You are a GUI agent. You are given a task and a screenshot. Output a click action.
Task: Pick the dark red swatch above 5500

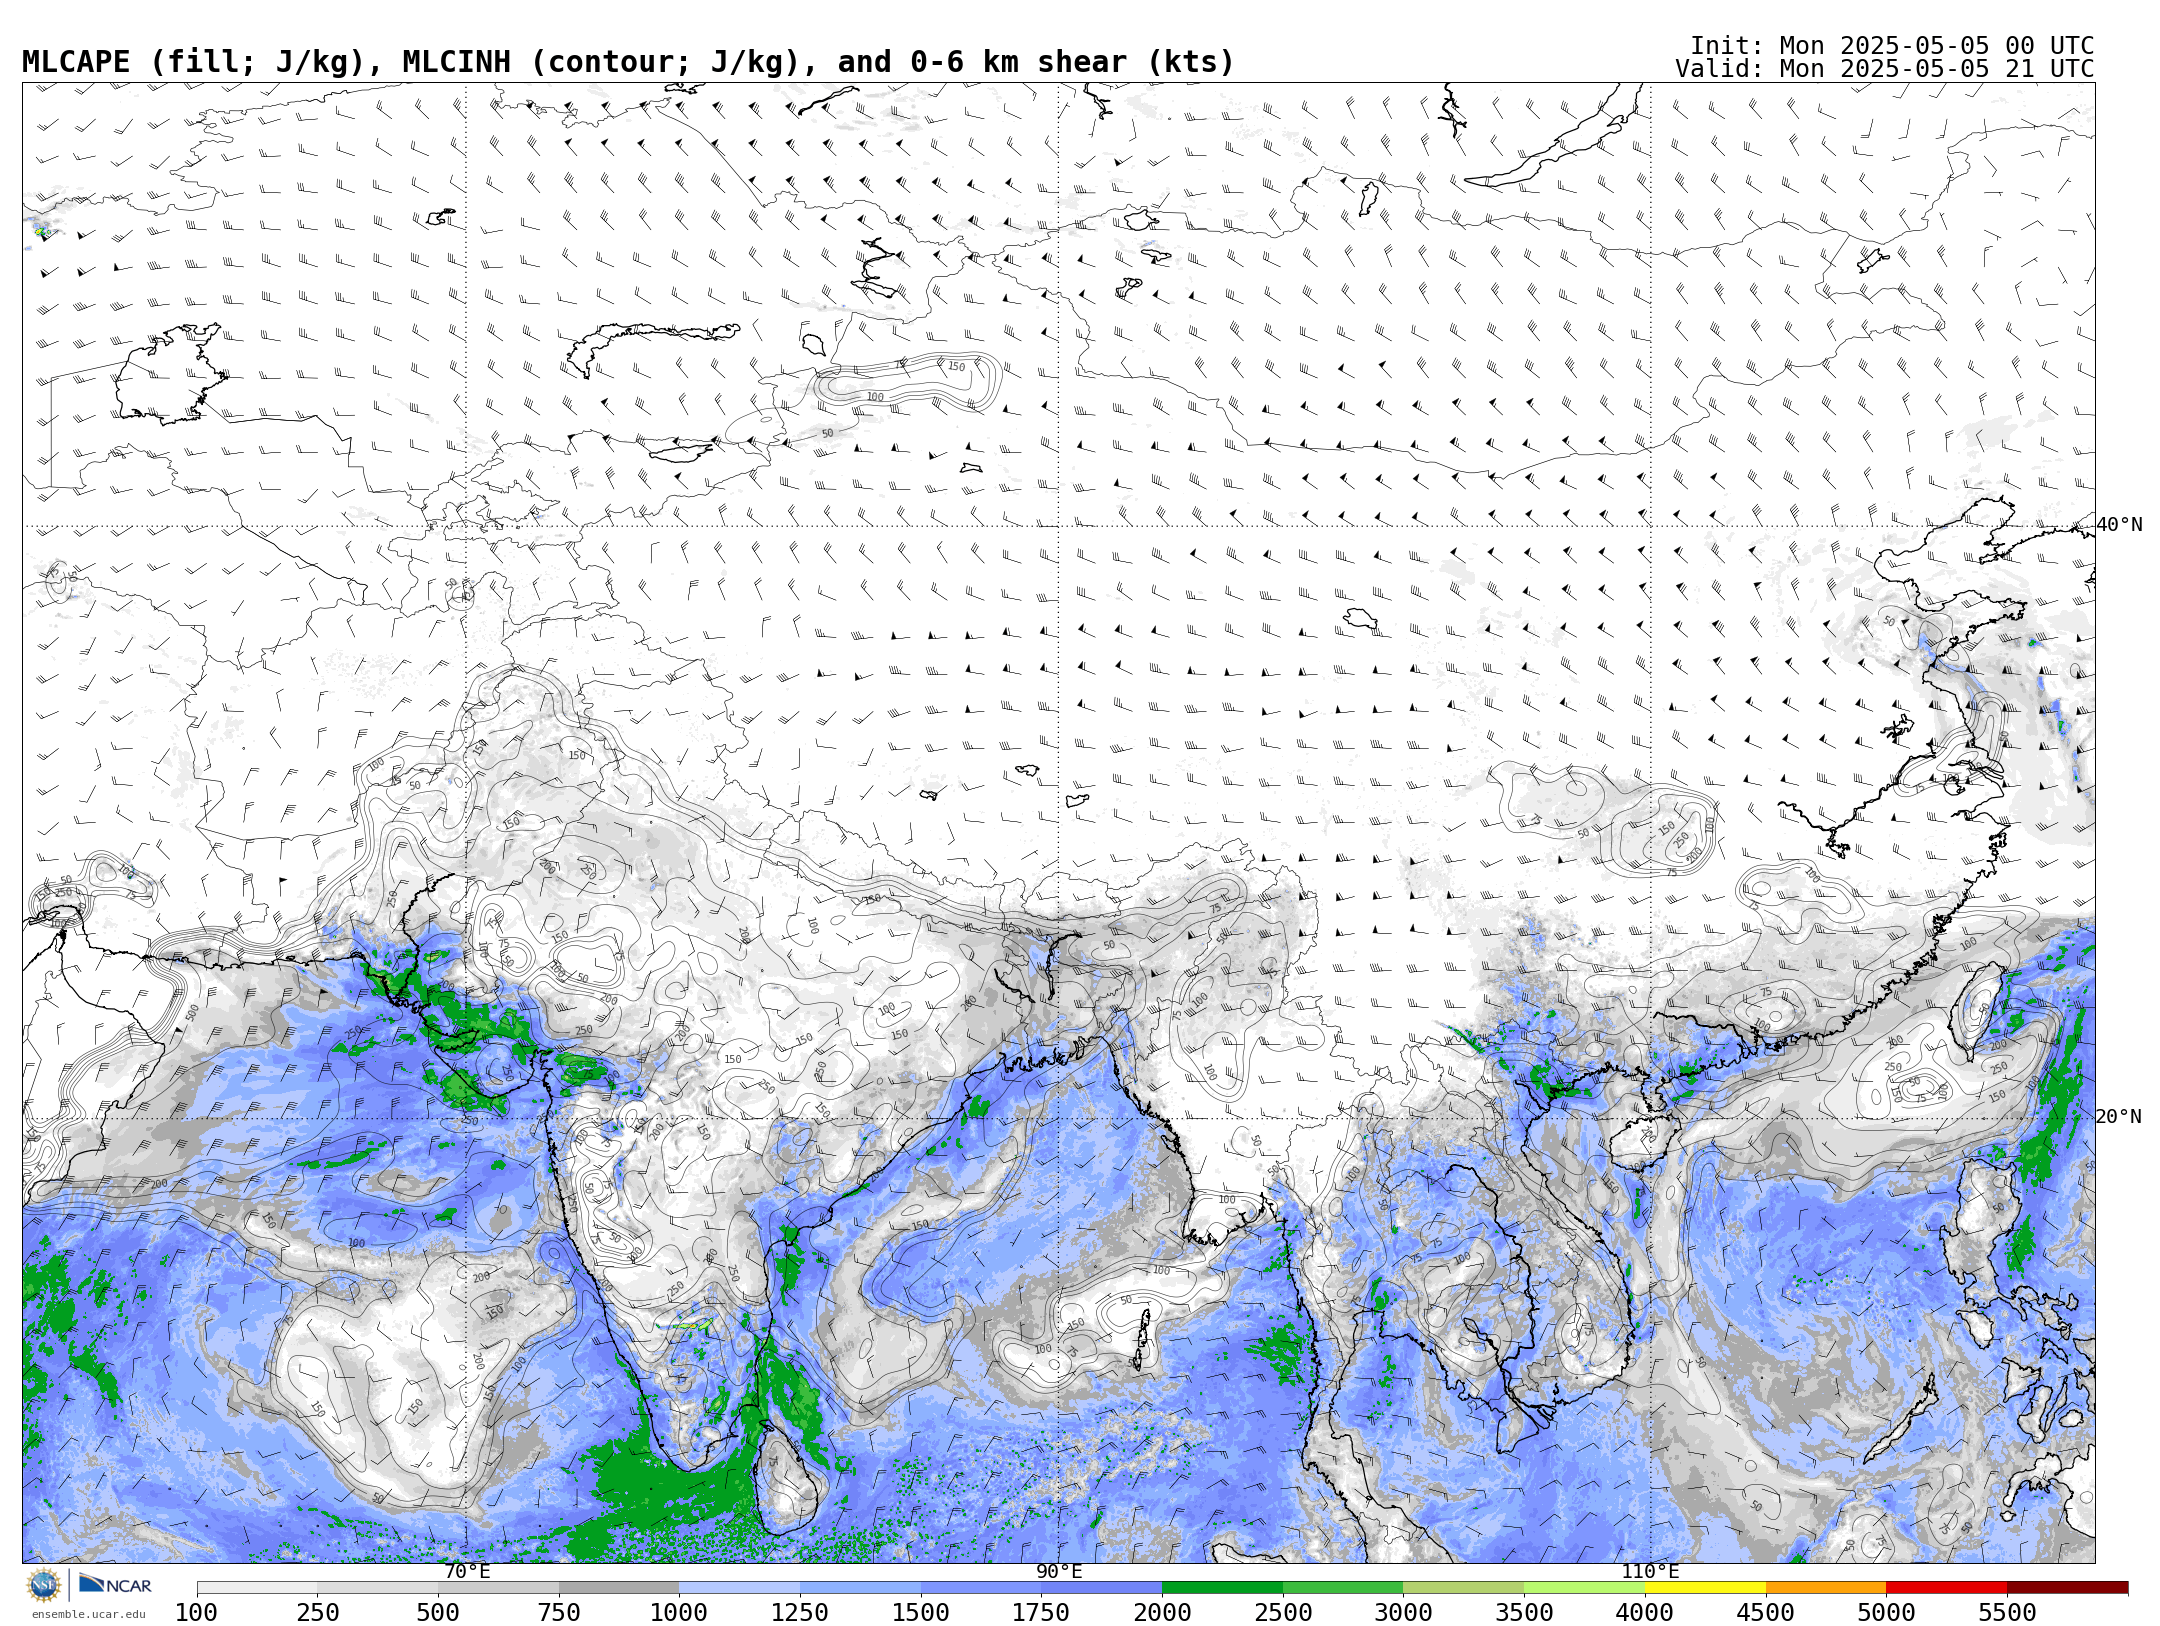pos(2067,1588)
